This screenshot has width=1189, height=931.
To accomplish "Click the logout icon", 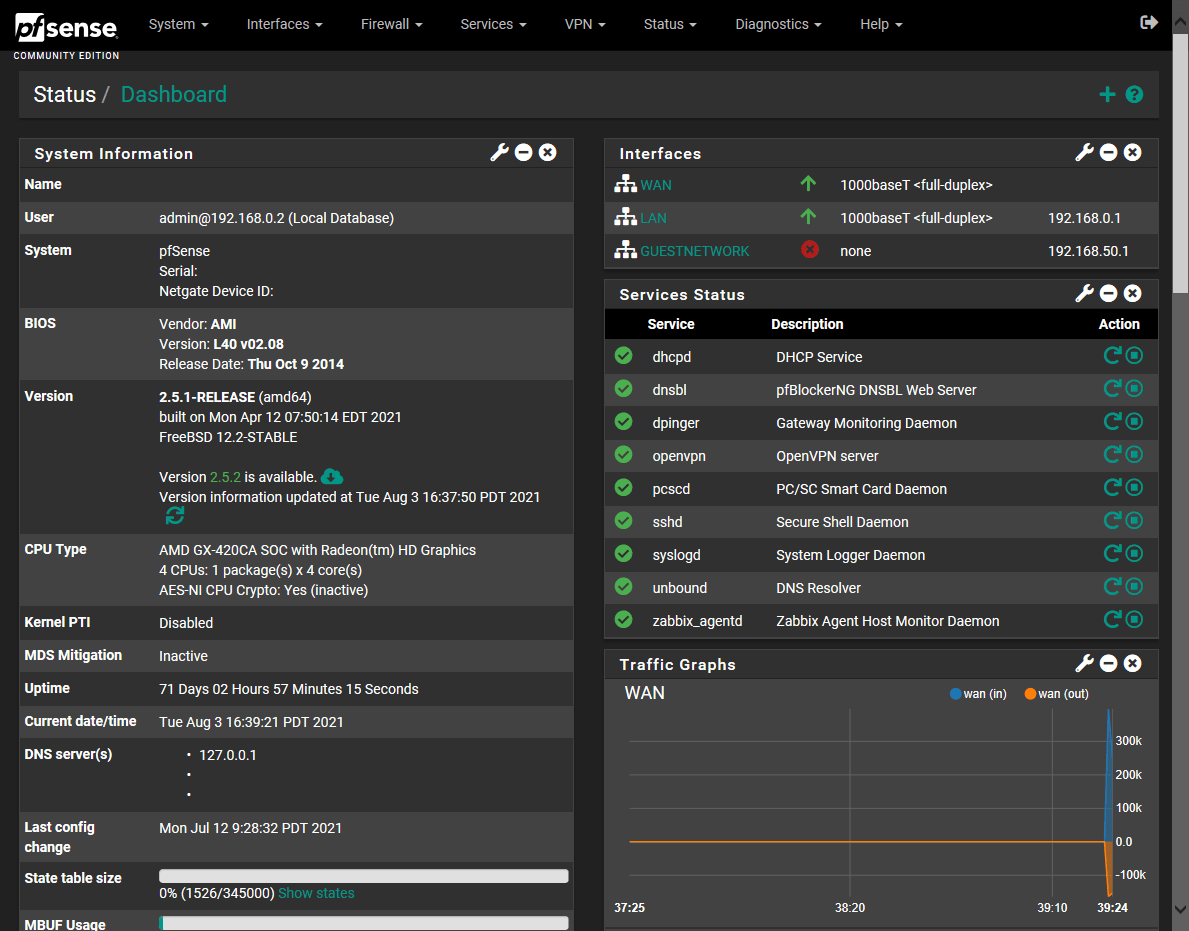I will click(x=1148, y=20).
